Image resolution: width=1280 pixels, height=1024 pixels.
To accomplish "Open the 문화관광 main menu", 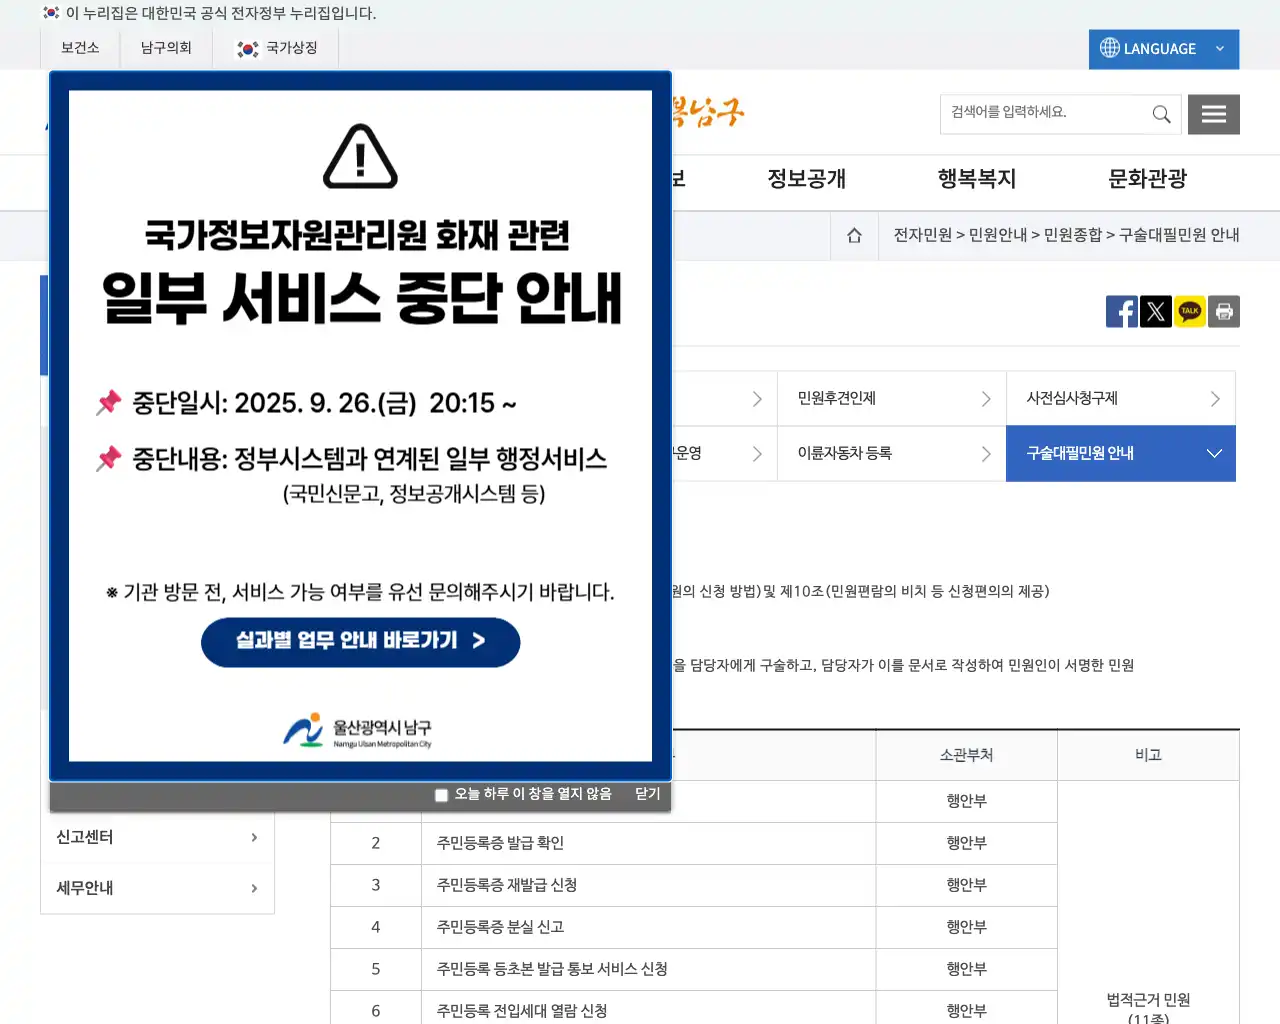I will point(1148,179).
